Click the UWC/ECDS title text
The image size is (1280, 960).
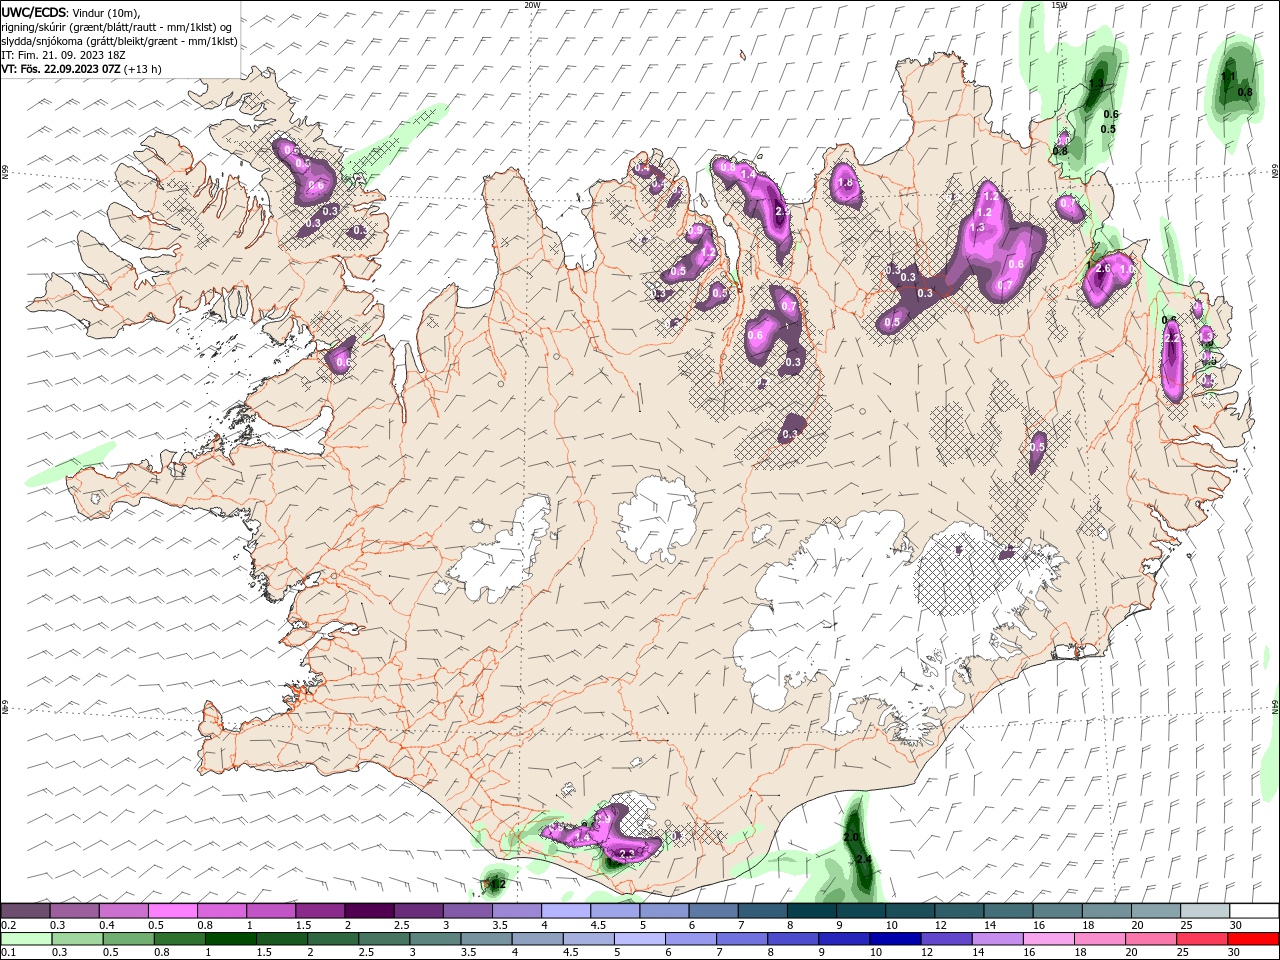(33, 12)
